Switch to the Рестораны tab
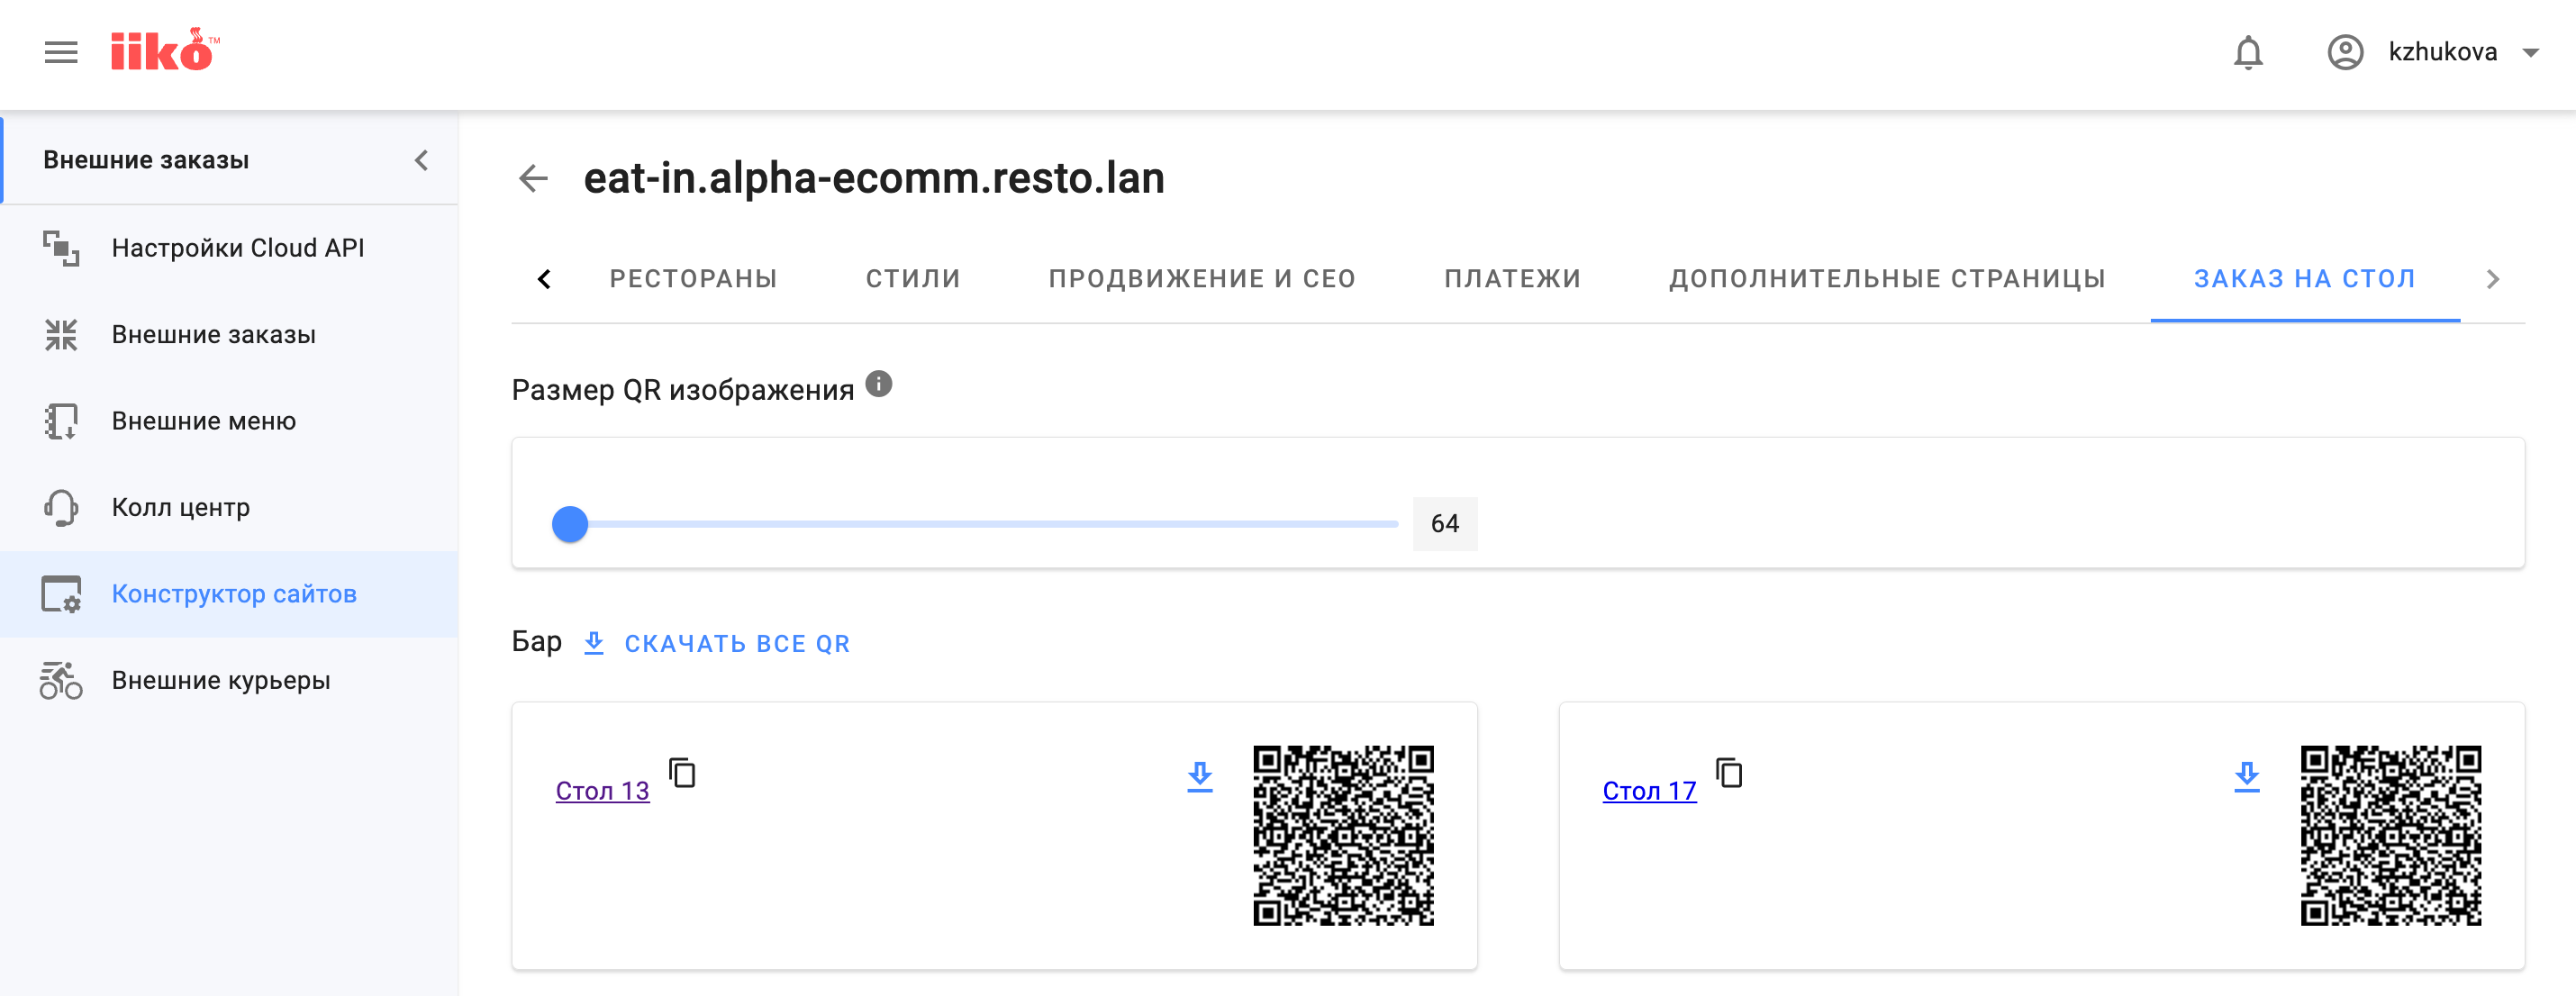The height and width of the screenshot is (996, 2576). pyautogui.click(x=694, y=279)
